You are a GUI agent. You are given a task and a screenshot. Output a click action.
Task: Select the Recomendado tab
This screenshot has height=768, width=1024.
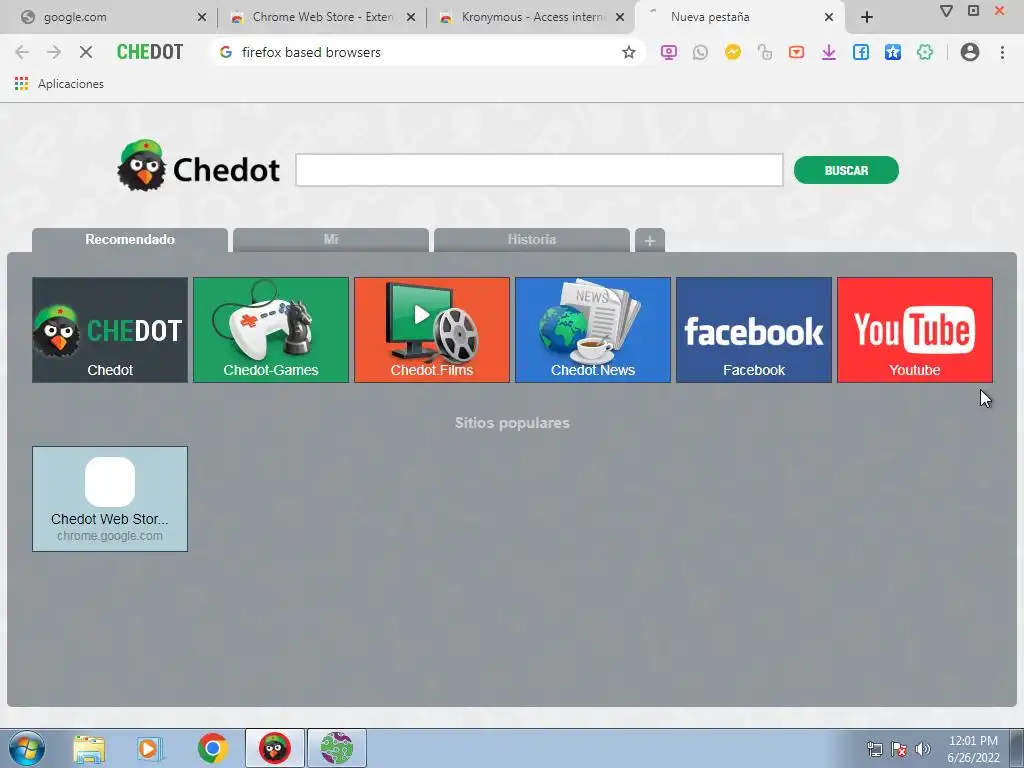[130, 240]
